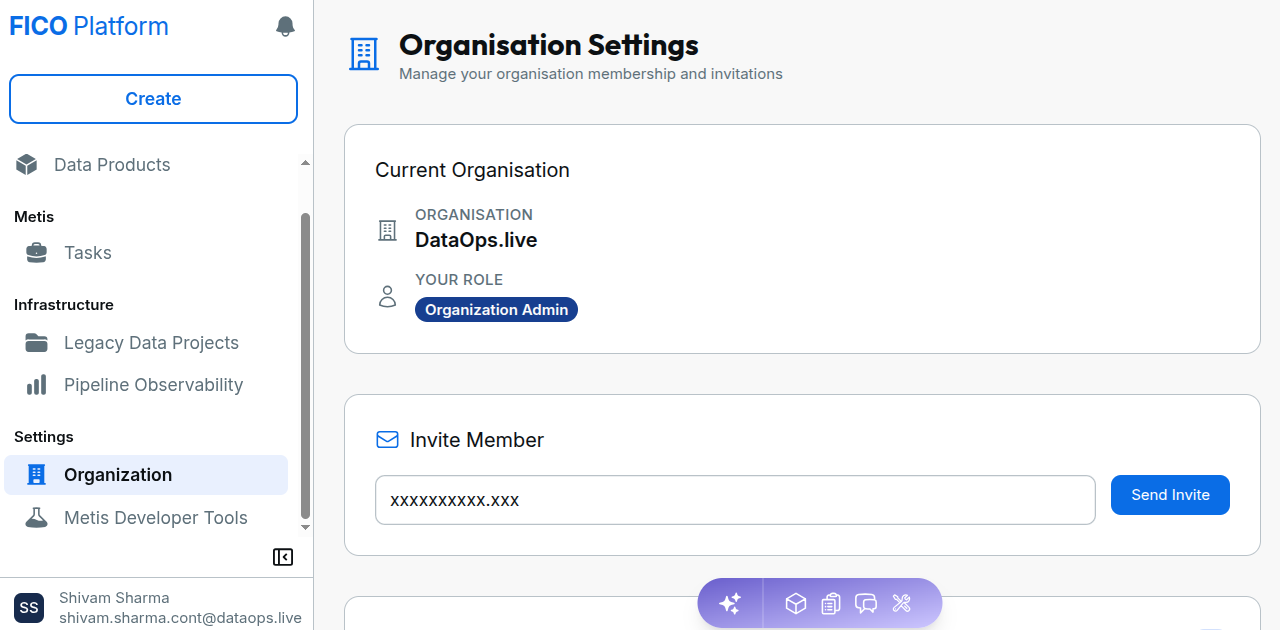Image resolution: width=1280 pixels, height=630 pixels.
Task: Open the chat bubbles icon in floating toolbar
Action: click(x=866, y=603)
